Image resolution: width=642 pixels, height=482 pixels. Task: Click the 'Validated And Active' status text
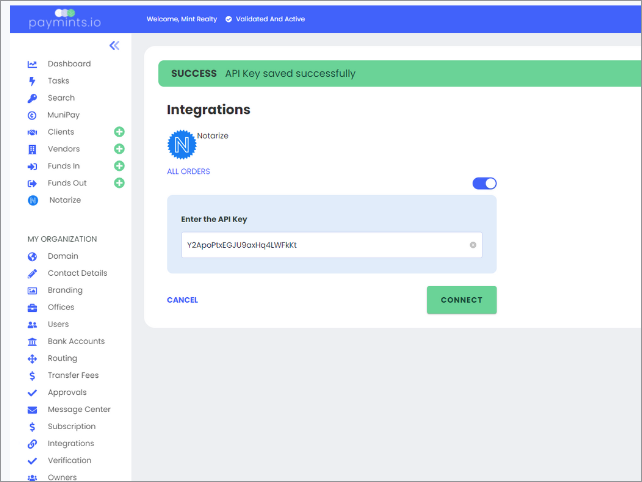(x=270, y=19)
